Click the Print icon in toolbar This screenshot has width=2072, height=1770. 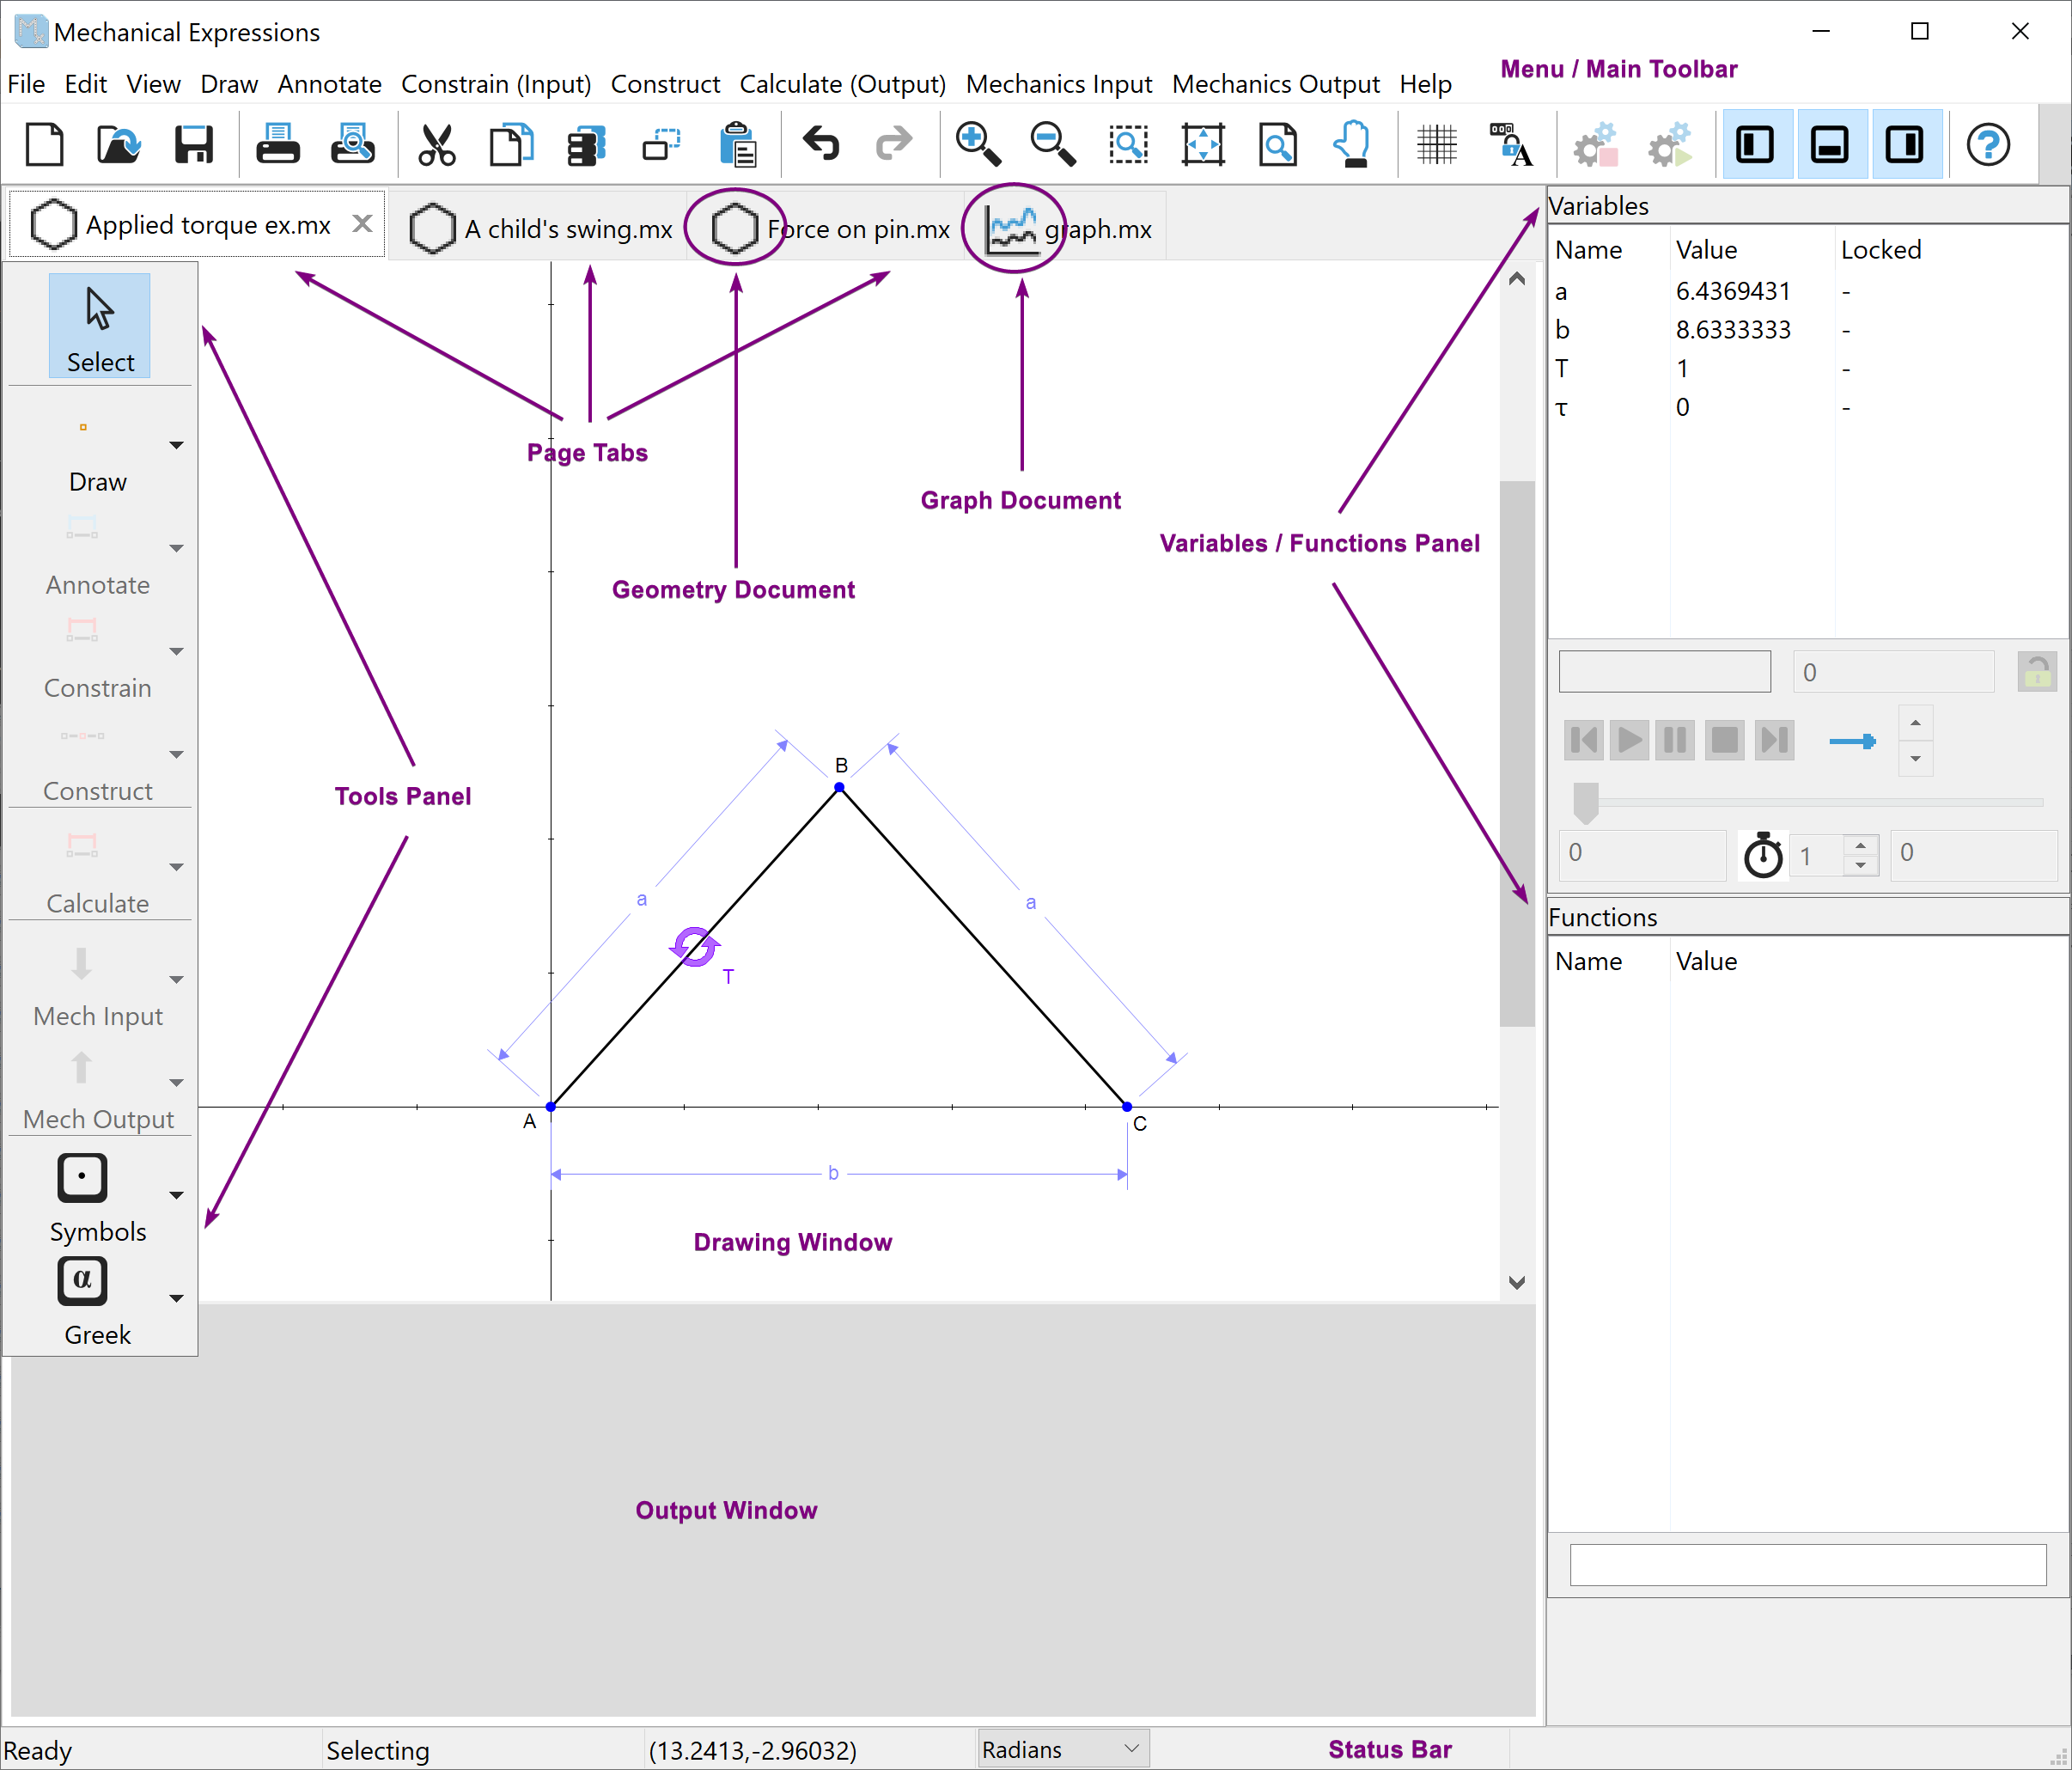277,145
